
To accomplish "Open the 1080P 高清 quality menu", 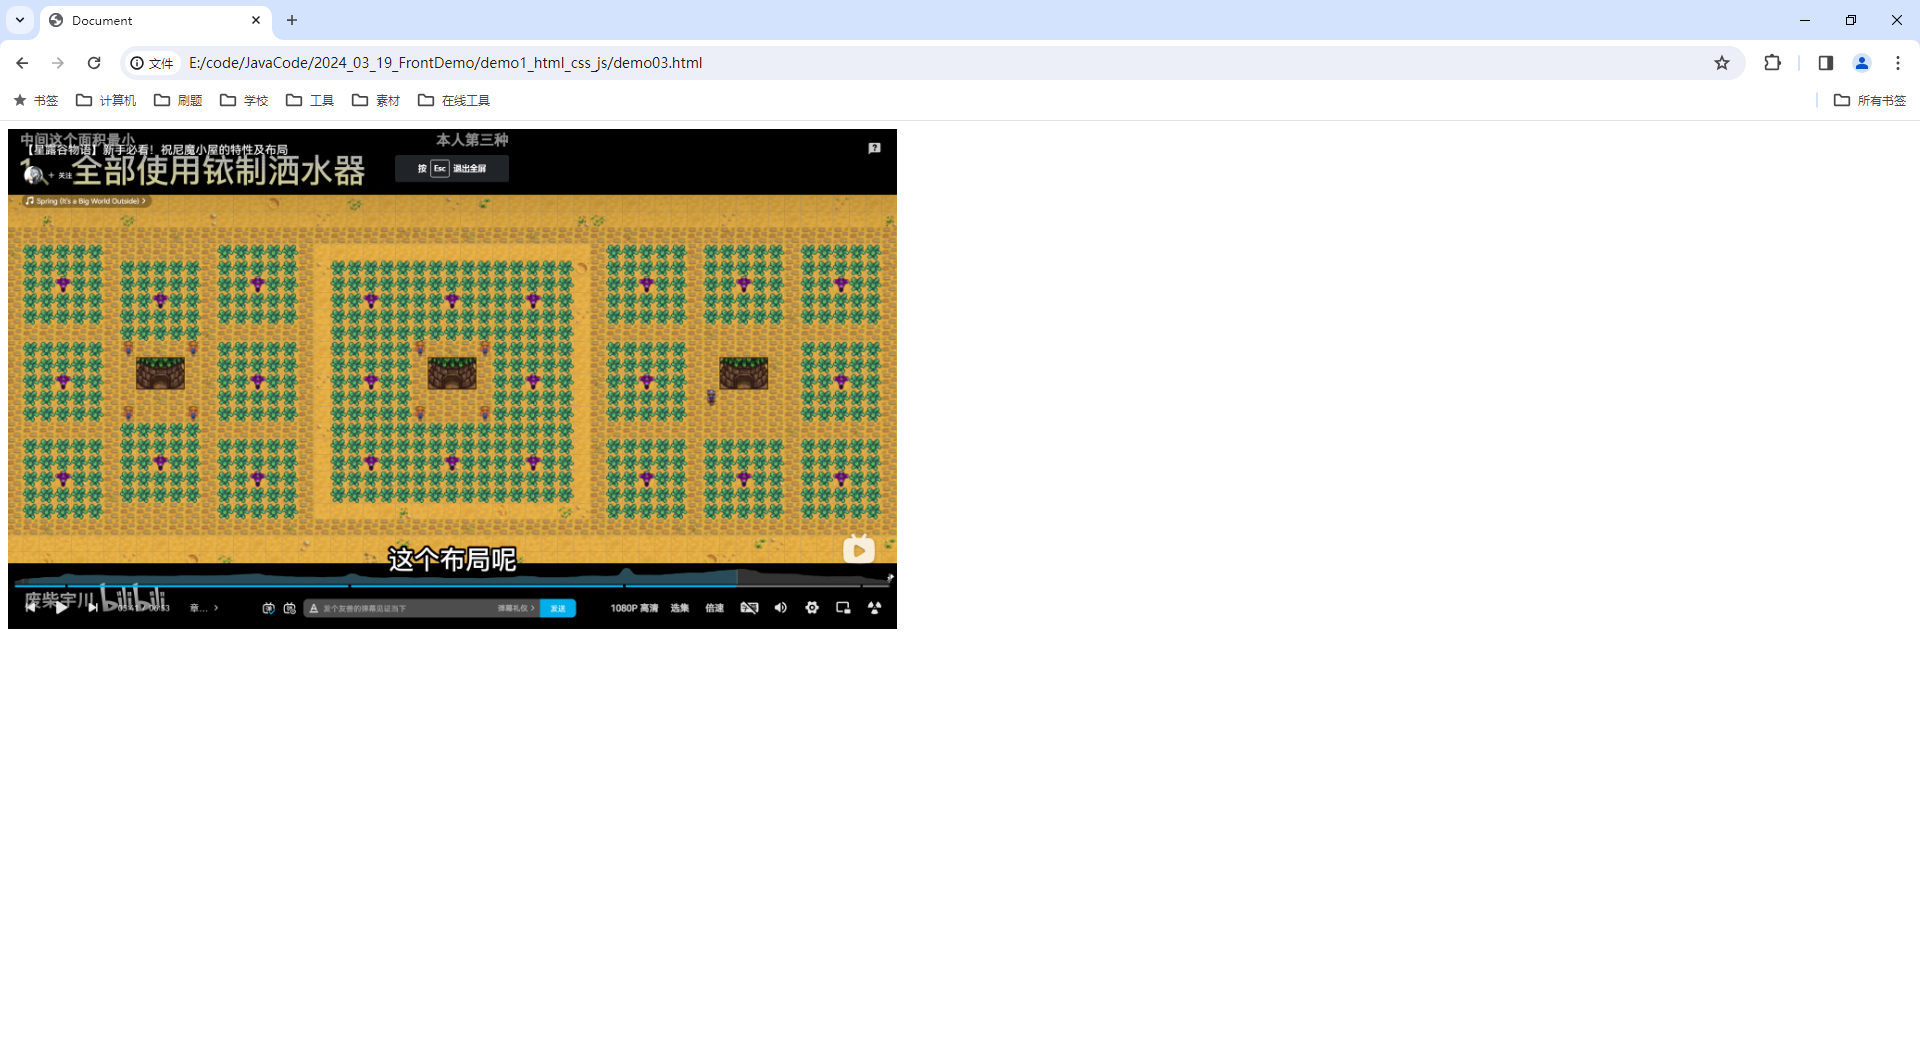I will 635,608.
